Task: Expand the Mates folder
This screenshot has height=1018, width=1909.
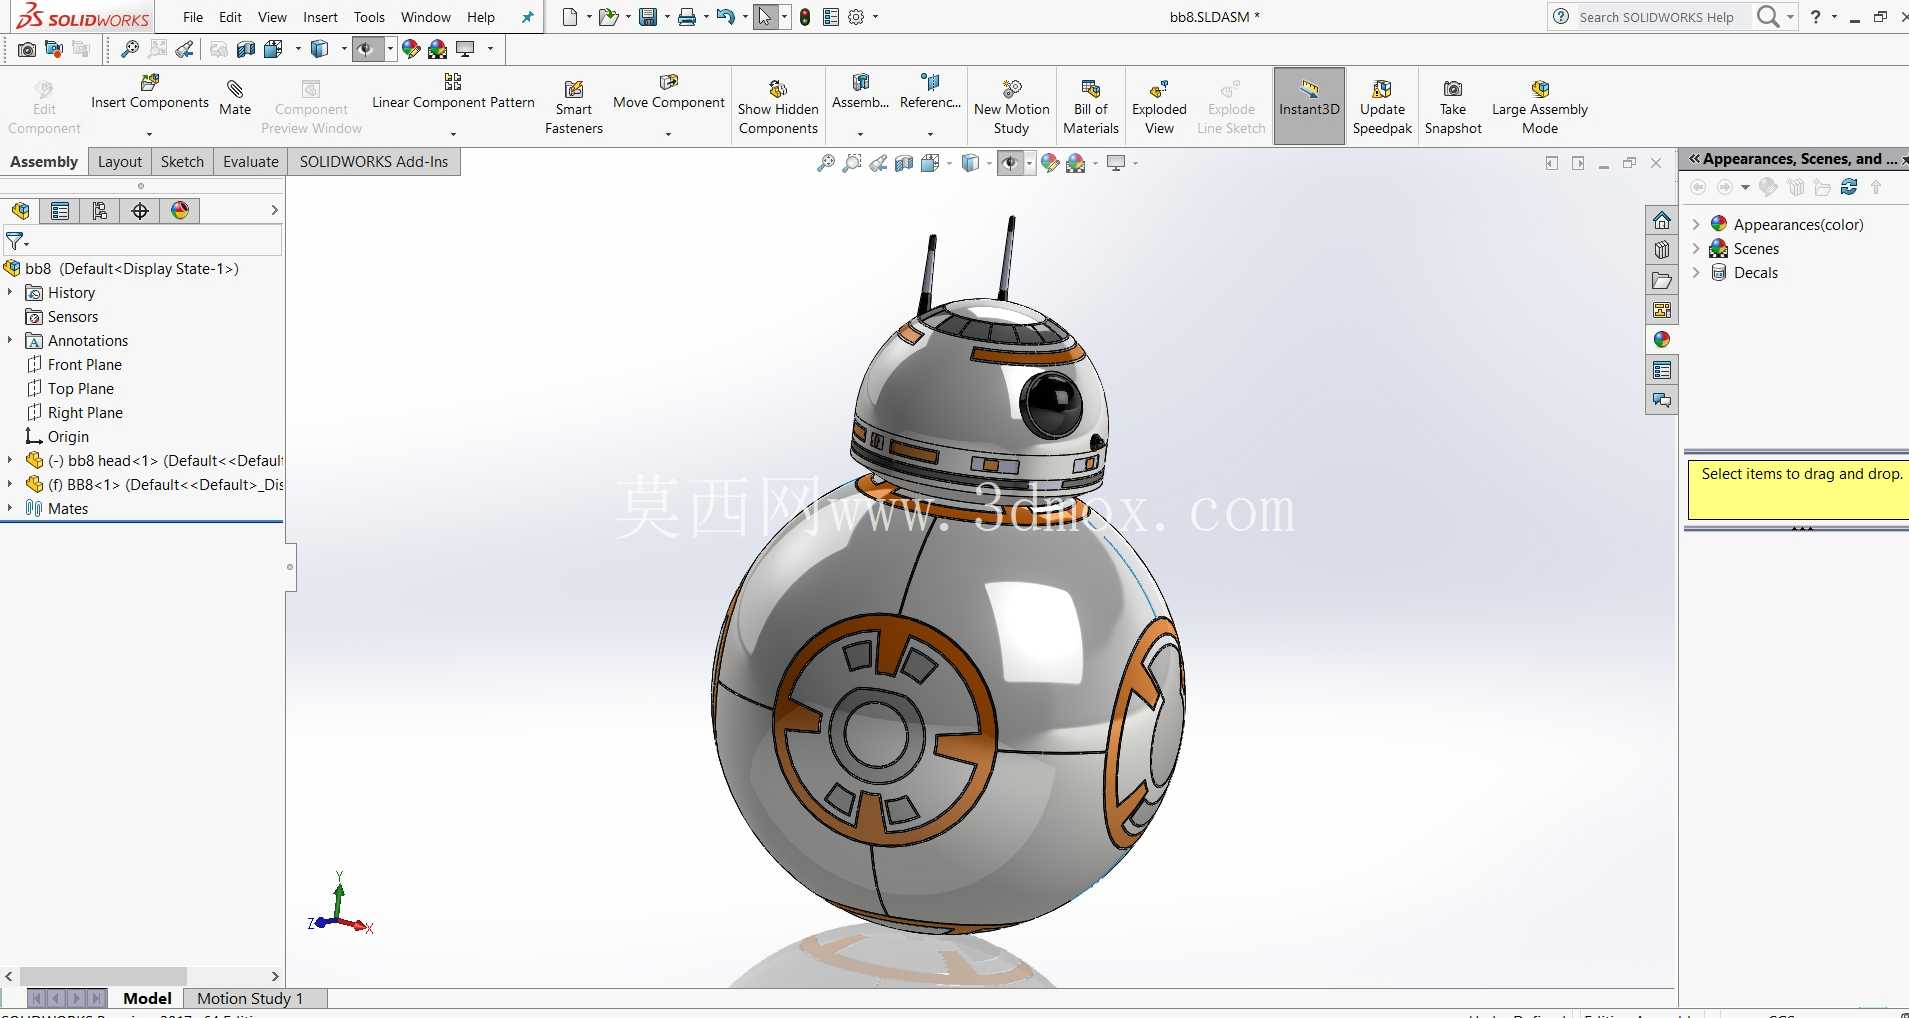Action: (x=10, y=508)
